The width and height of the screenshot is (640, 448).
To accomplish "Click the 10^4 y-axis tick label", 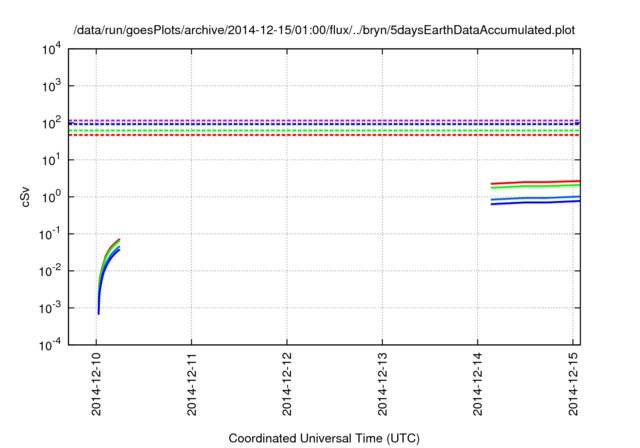I will [x=51, y=49].
